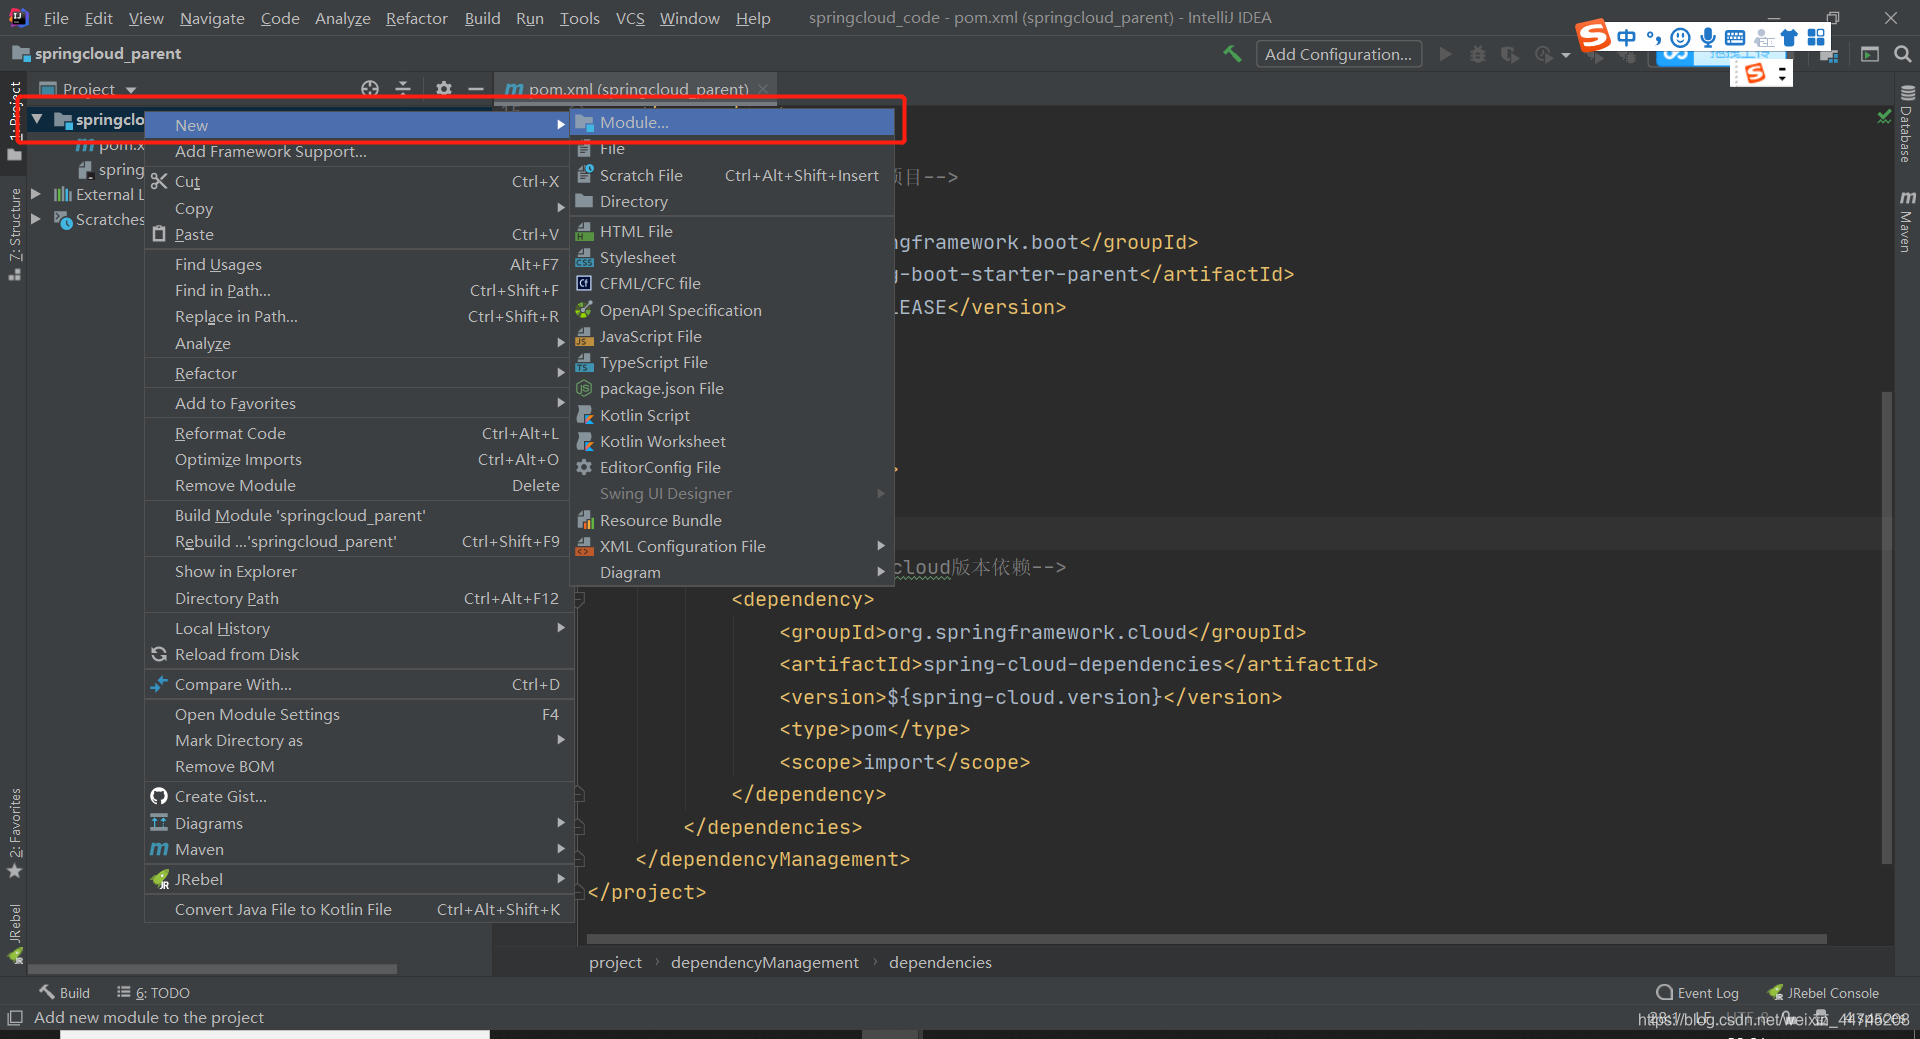
Task: Expand the Diagram submenu in New menu
Action: point(732,572)
